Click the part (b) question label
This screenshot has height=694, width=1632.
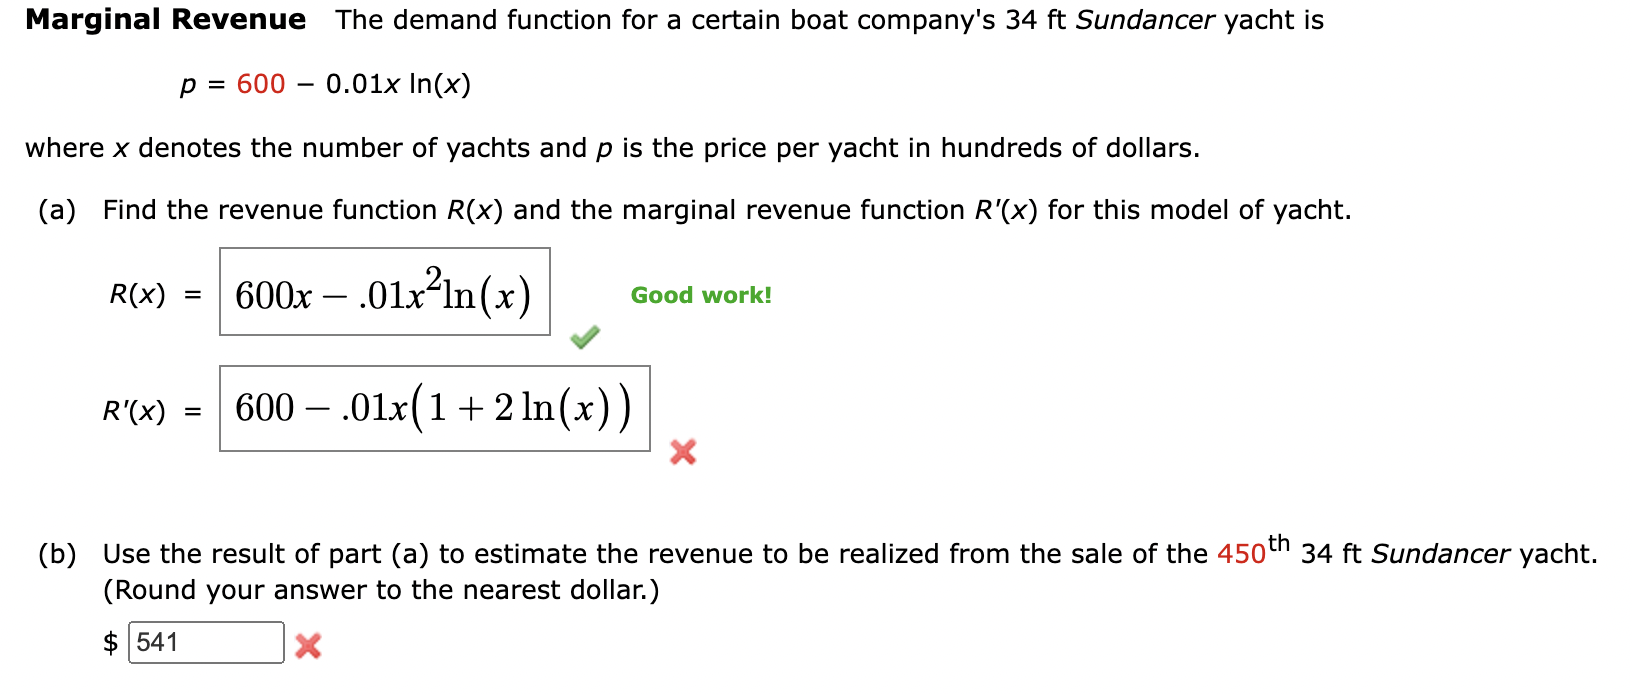pos(58,553)
